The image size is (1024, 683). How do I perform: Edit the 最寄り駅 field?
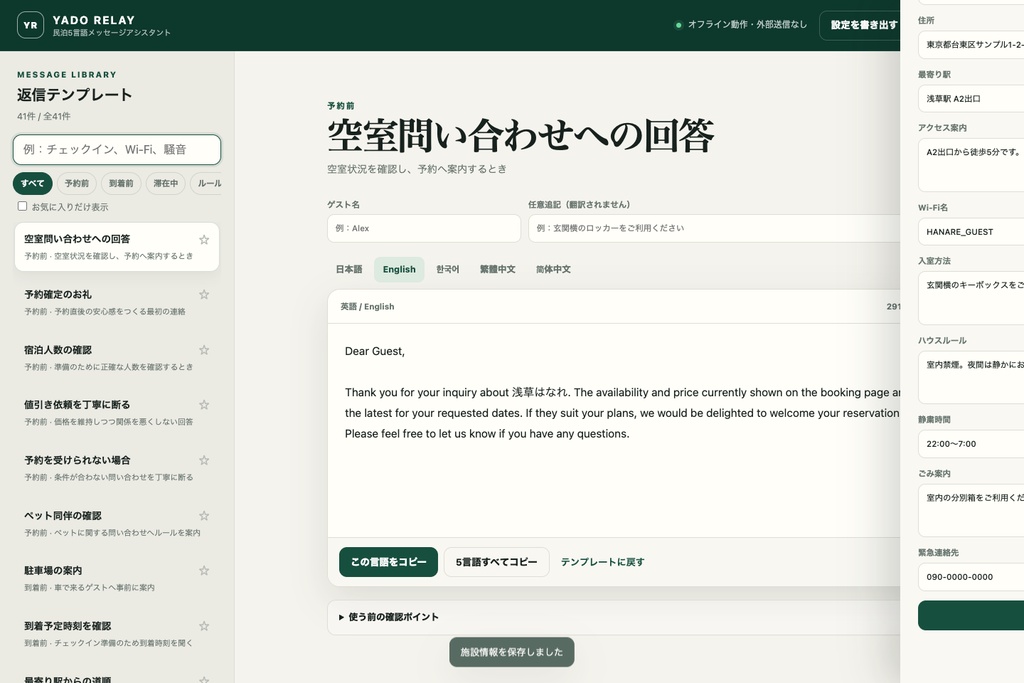point(970,99)
